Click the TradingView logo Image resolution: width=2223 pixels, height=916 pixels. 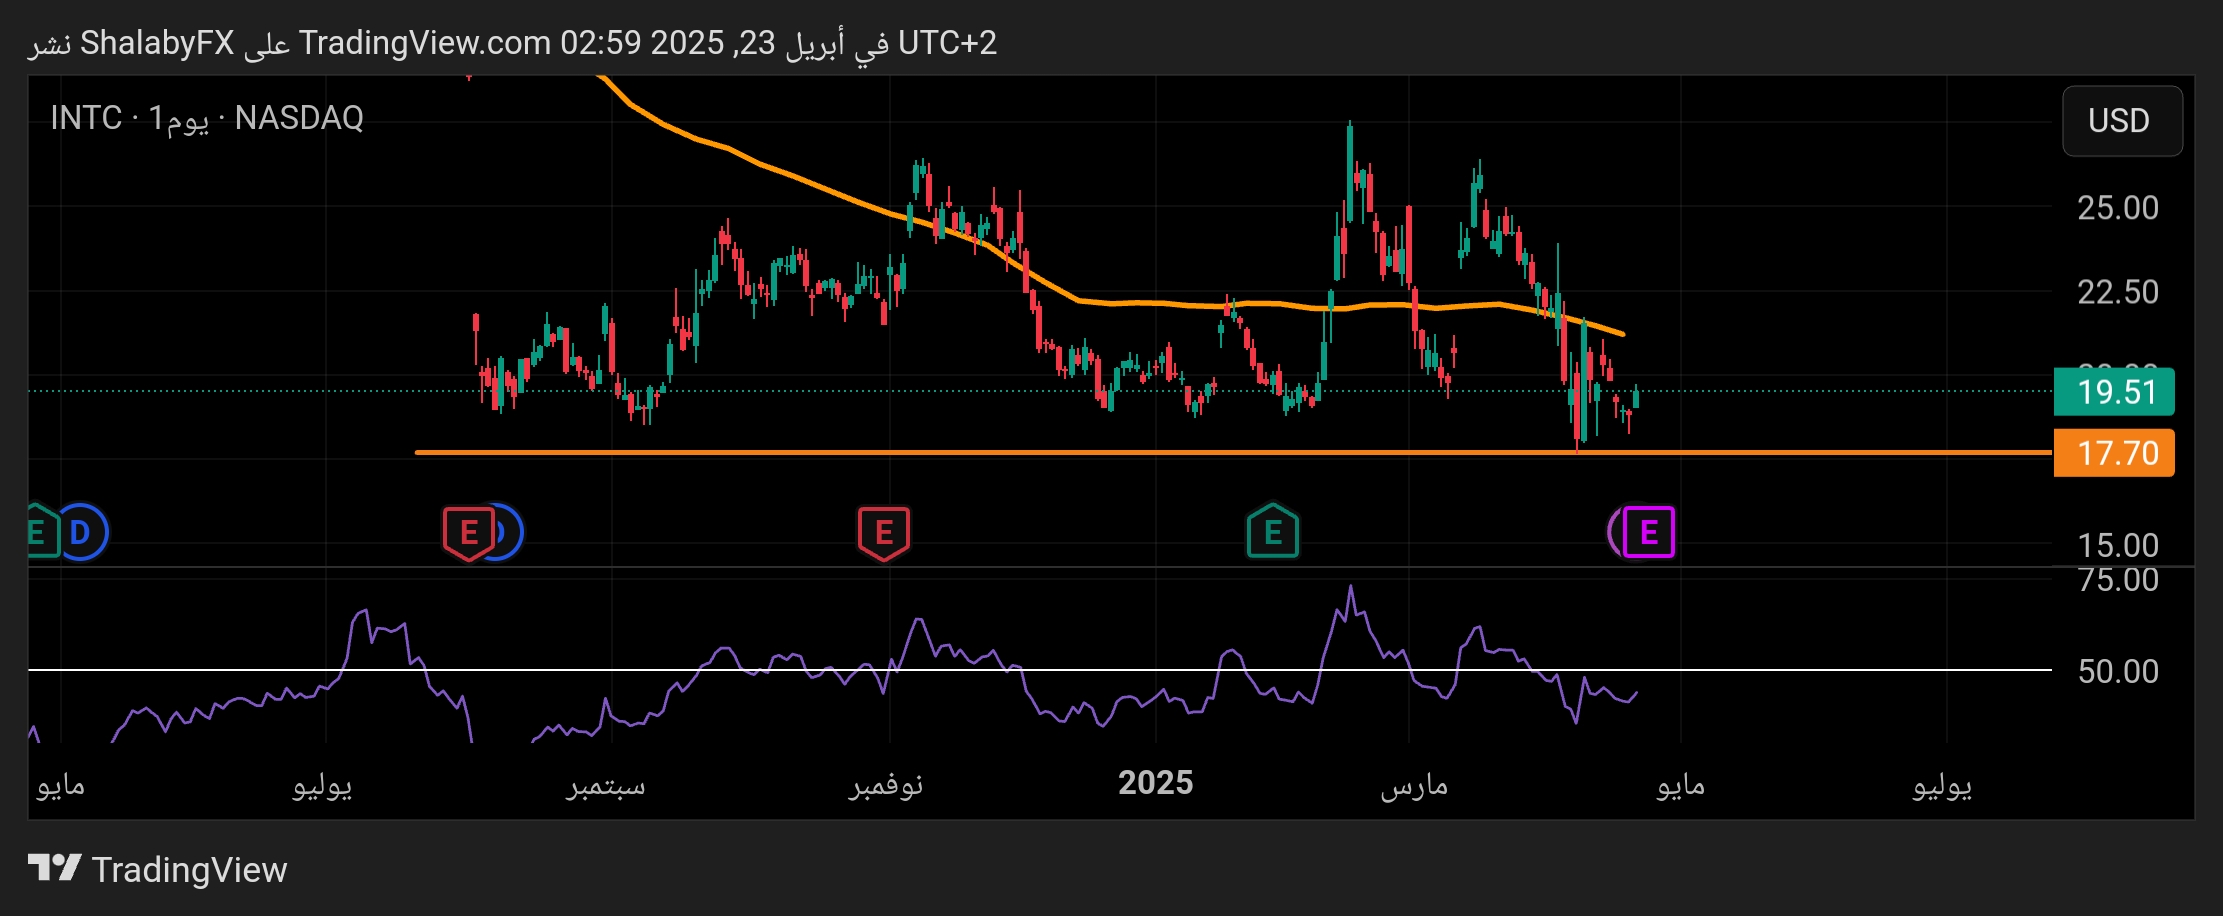[x=54, y=868]
